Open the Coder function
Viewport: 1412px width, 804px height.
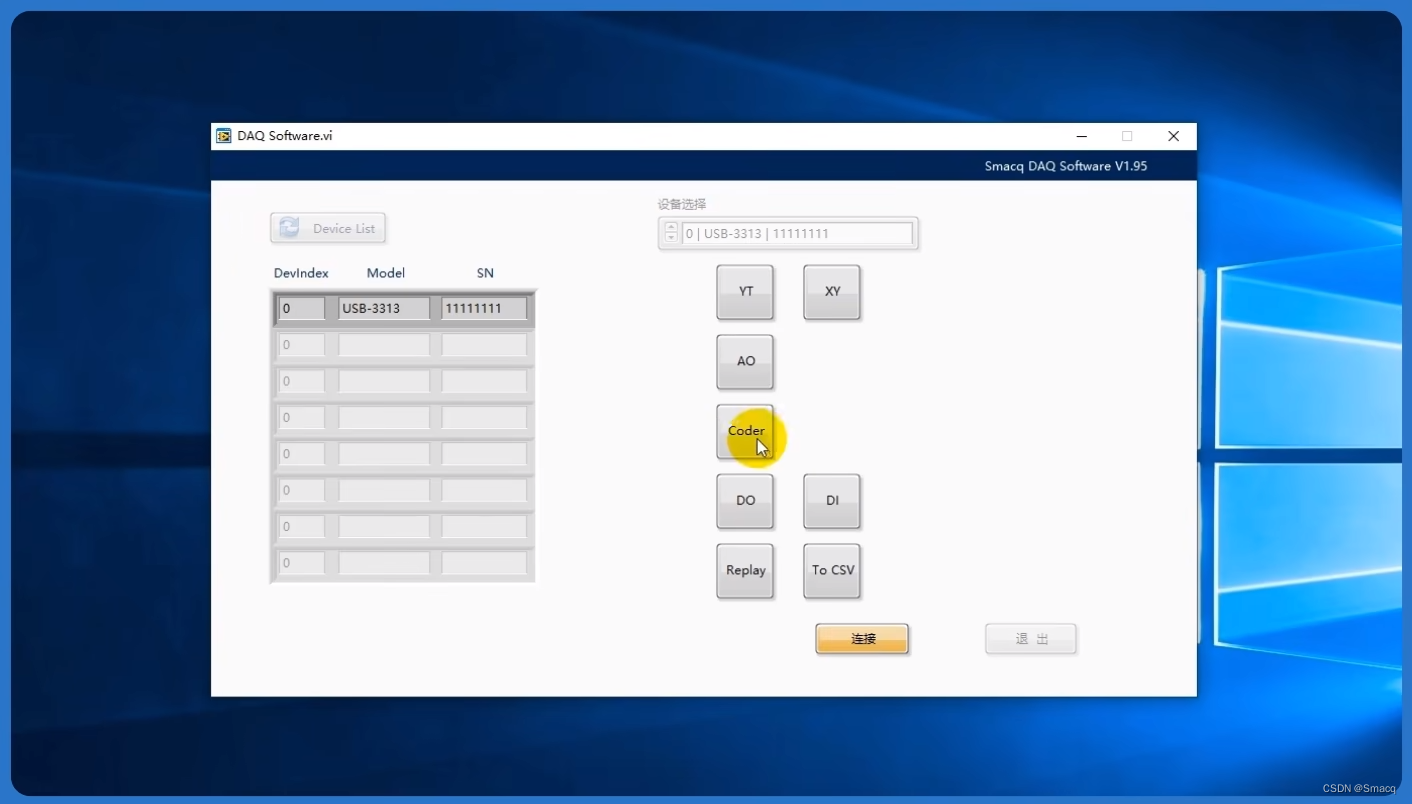click(x=745, y=431)
